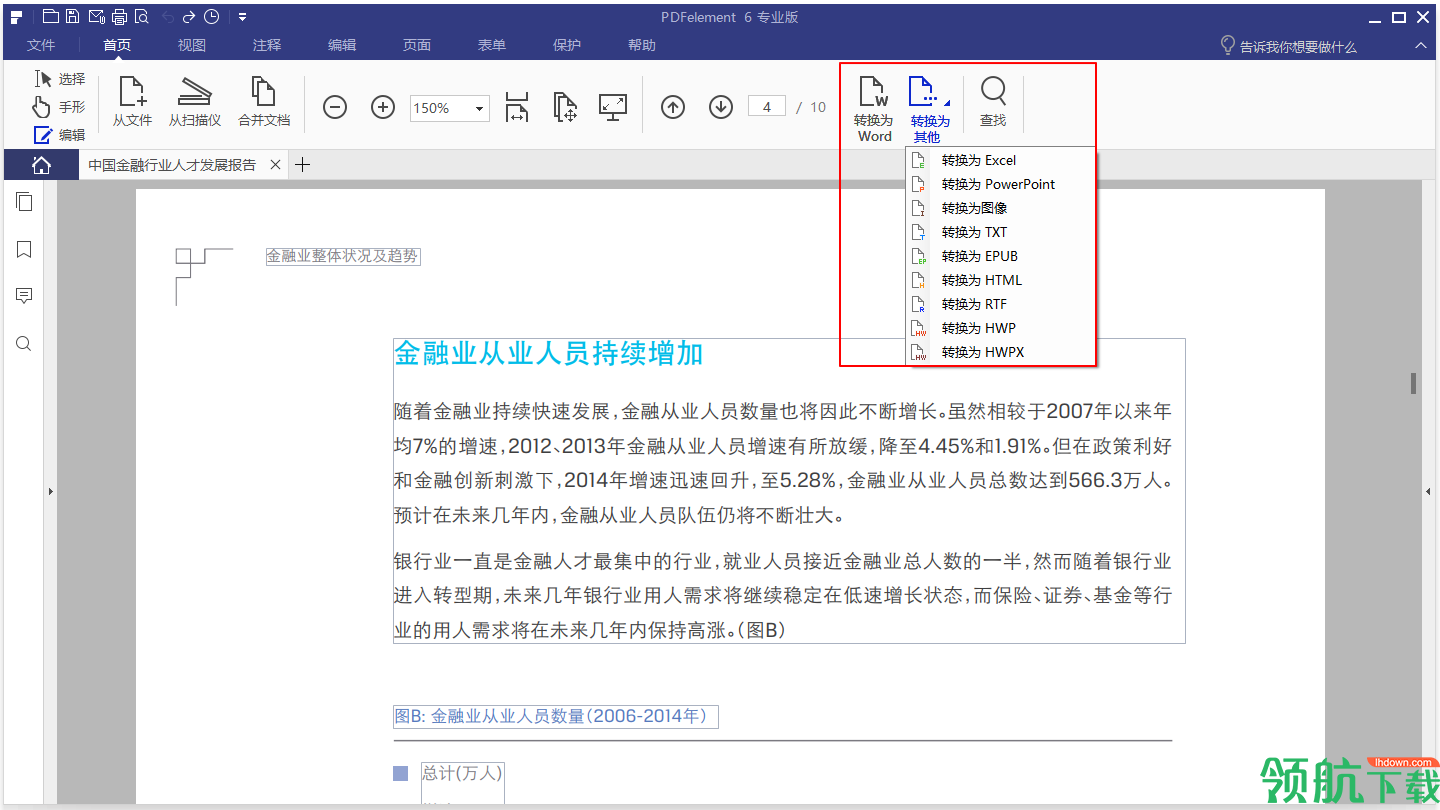
Task: Choose 转换为图像
Action: click(x=1000, y=208)
